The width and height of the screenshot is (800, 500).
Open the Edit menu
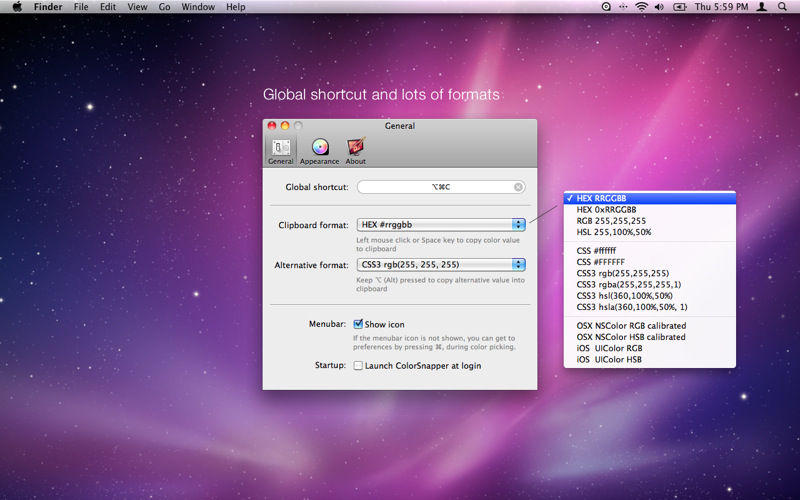(108, 7)
